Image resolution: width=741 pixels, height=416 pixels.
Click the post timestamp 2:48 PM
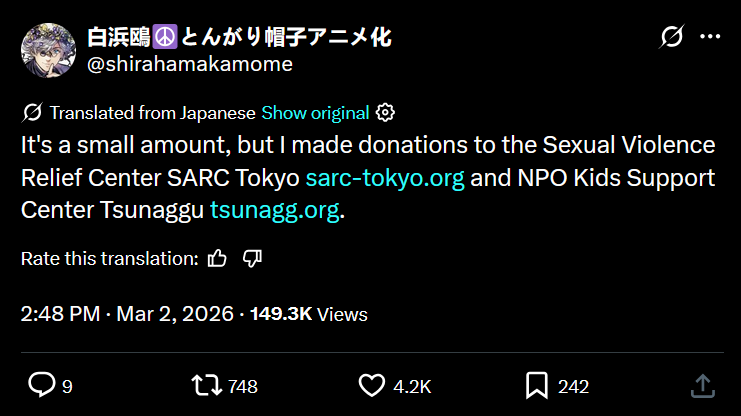coord(60,314)
